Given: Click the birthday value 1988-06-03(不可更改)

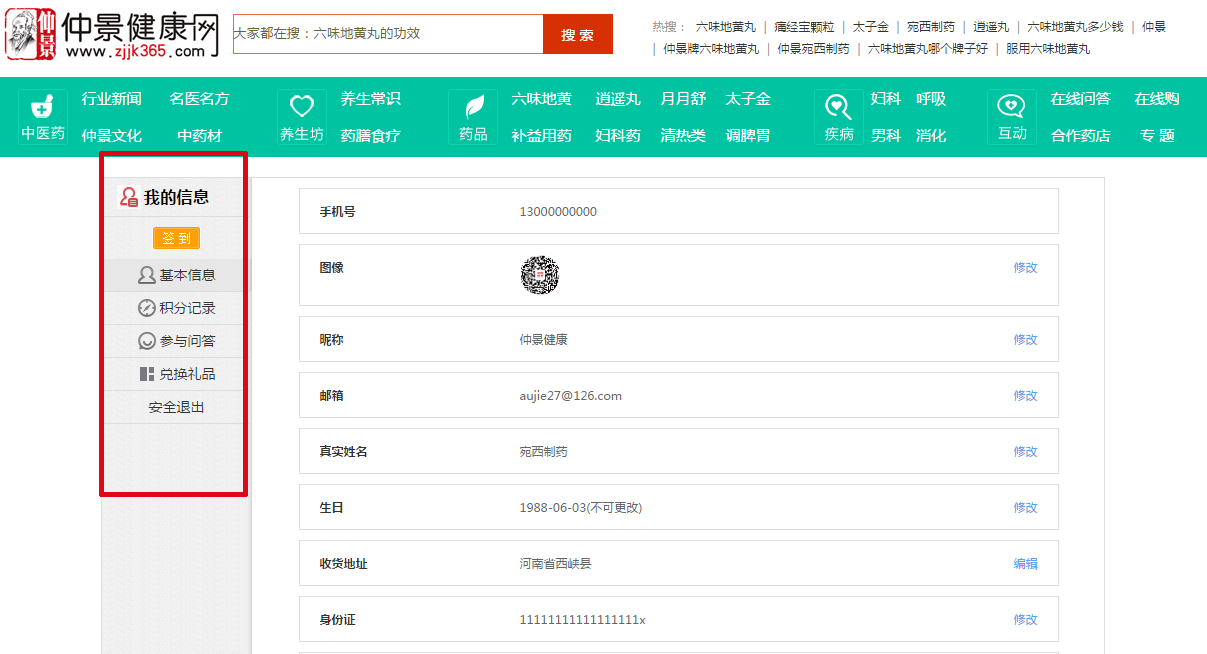Looking at the screenshot, I should [581, 508].
